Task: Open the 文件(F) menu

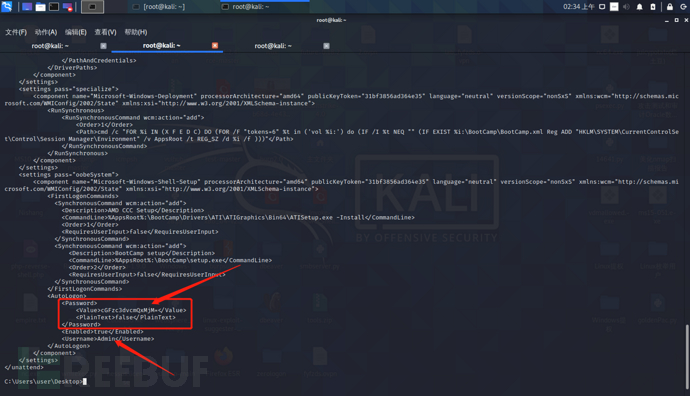Action: (x=16, y=32)
